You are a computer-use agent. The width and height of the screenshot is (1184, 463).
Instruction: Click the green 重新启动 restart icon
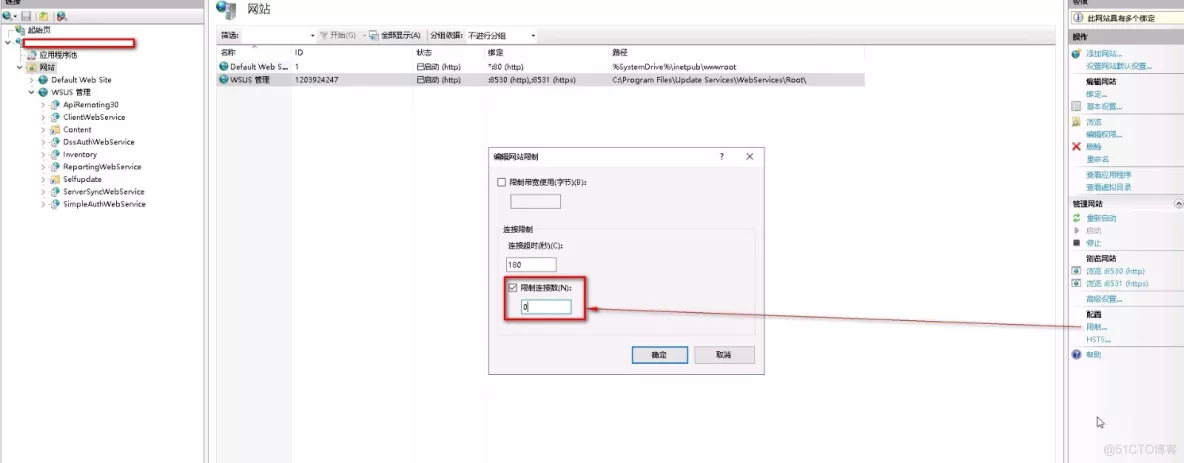1077,218
